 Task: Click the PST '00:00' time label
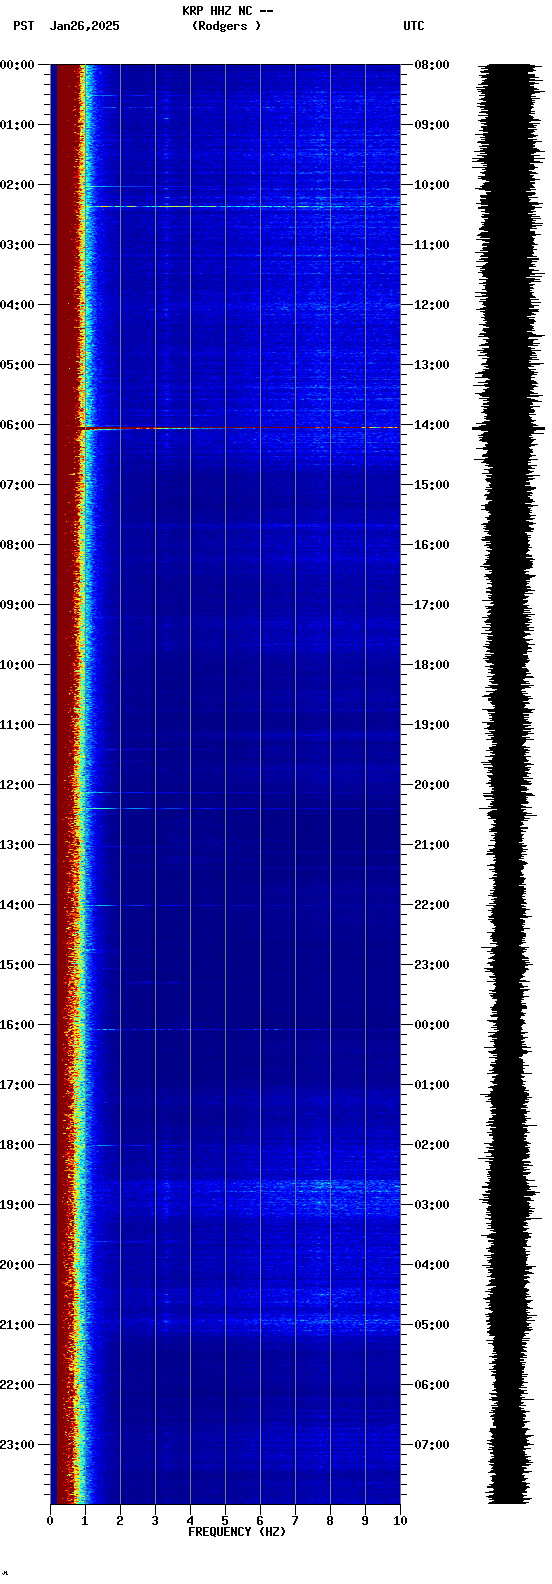pyautogui.click(x=18, y=65)
